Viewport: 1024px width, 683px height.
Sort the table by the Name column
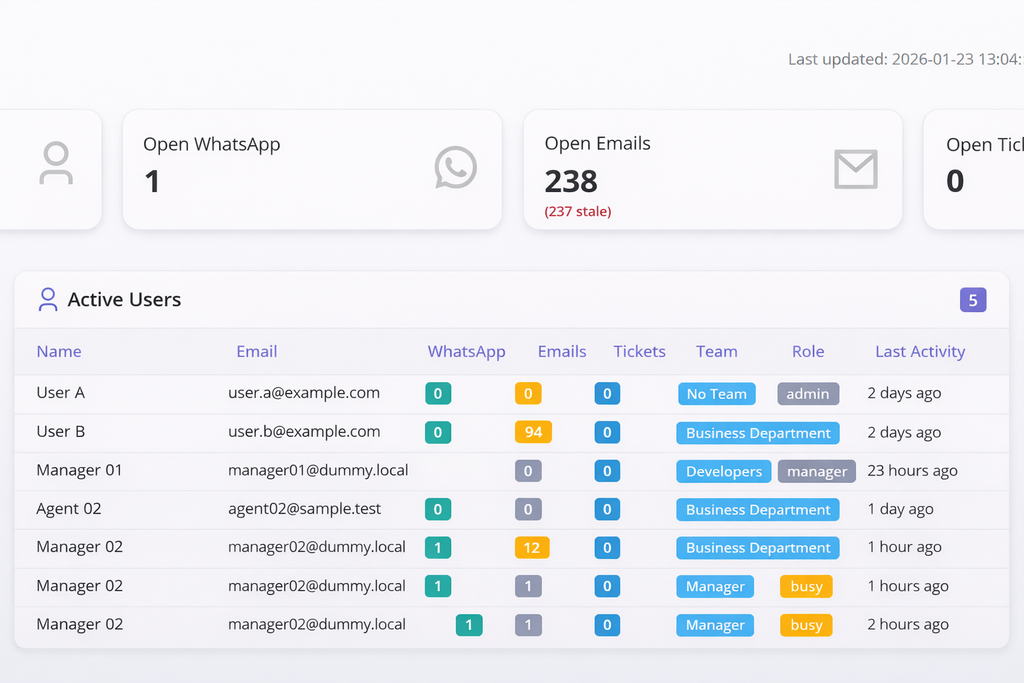click(58, 351)
